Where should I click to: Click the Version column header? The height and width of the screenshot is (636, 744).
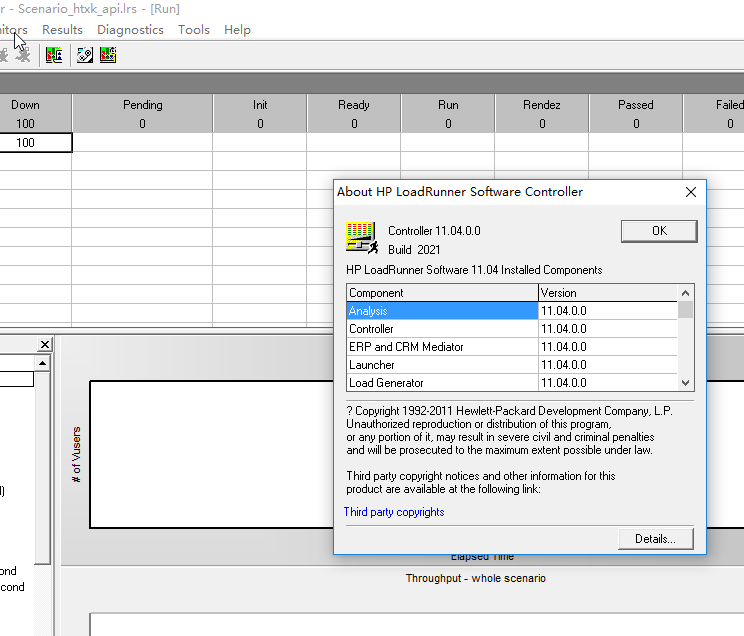coord(608,293)
